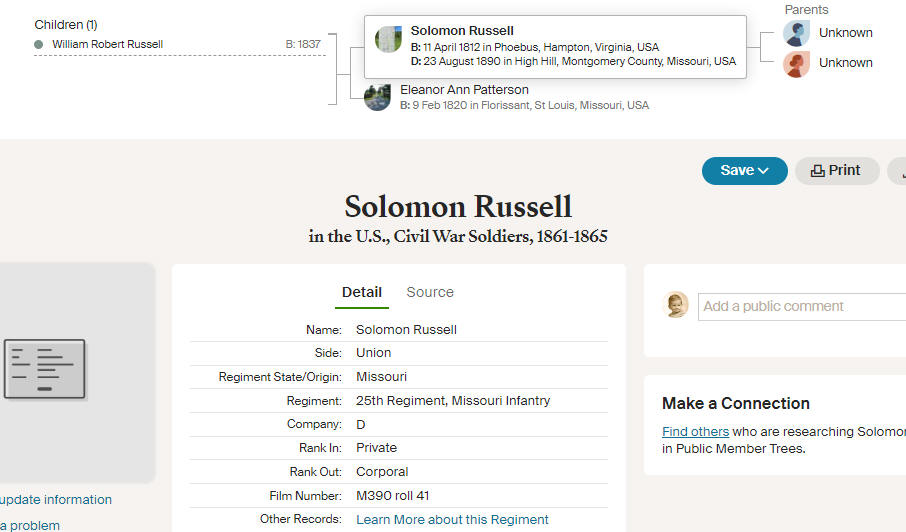Click the green dot by William Robert Russell

[39, 44]
